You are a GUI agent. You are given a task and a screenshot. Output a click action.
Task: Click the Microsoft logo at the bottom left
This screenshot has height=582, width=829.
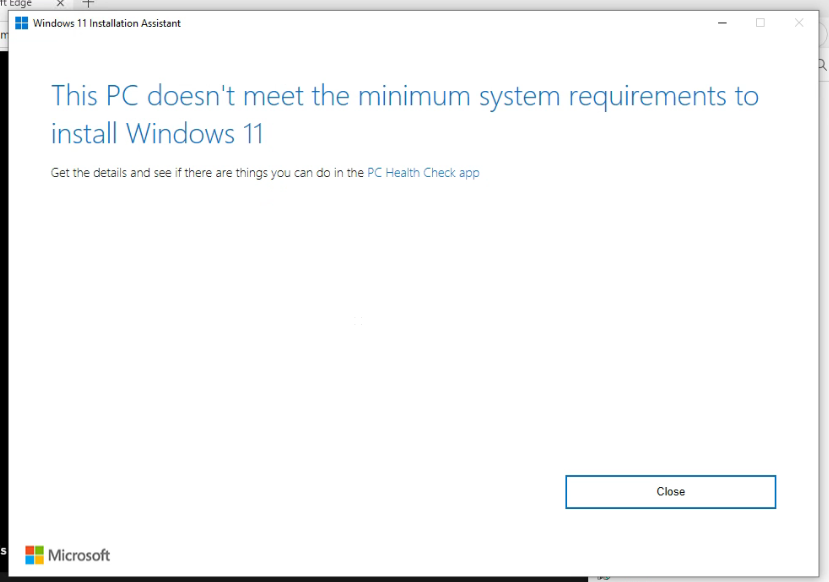click(68, 555)
